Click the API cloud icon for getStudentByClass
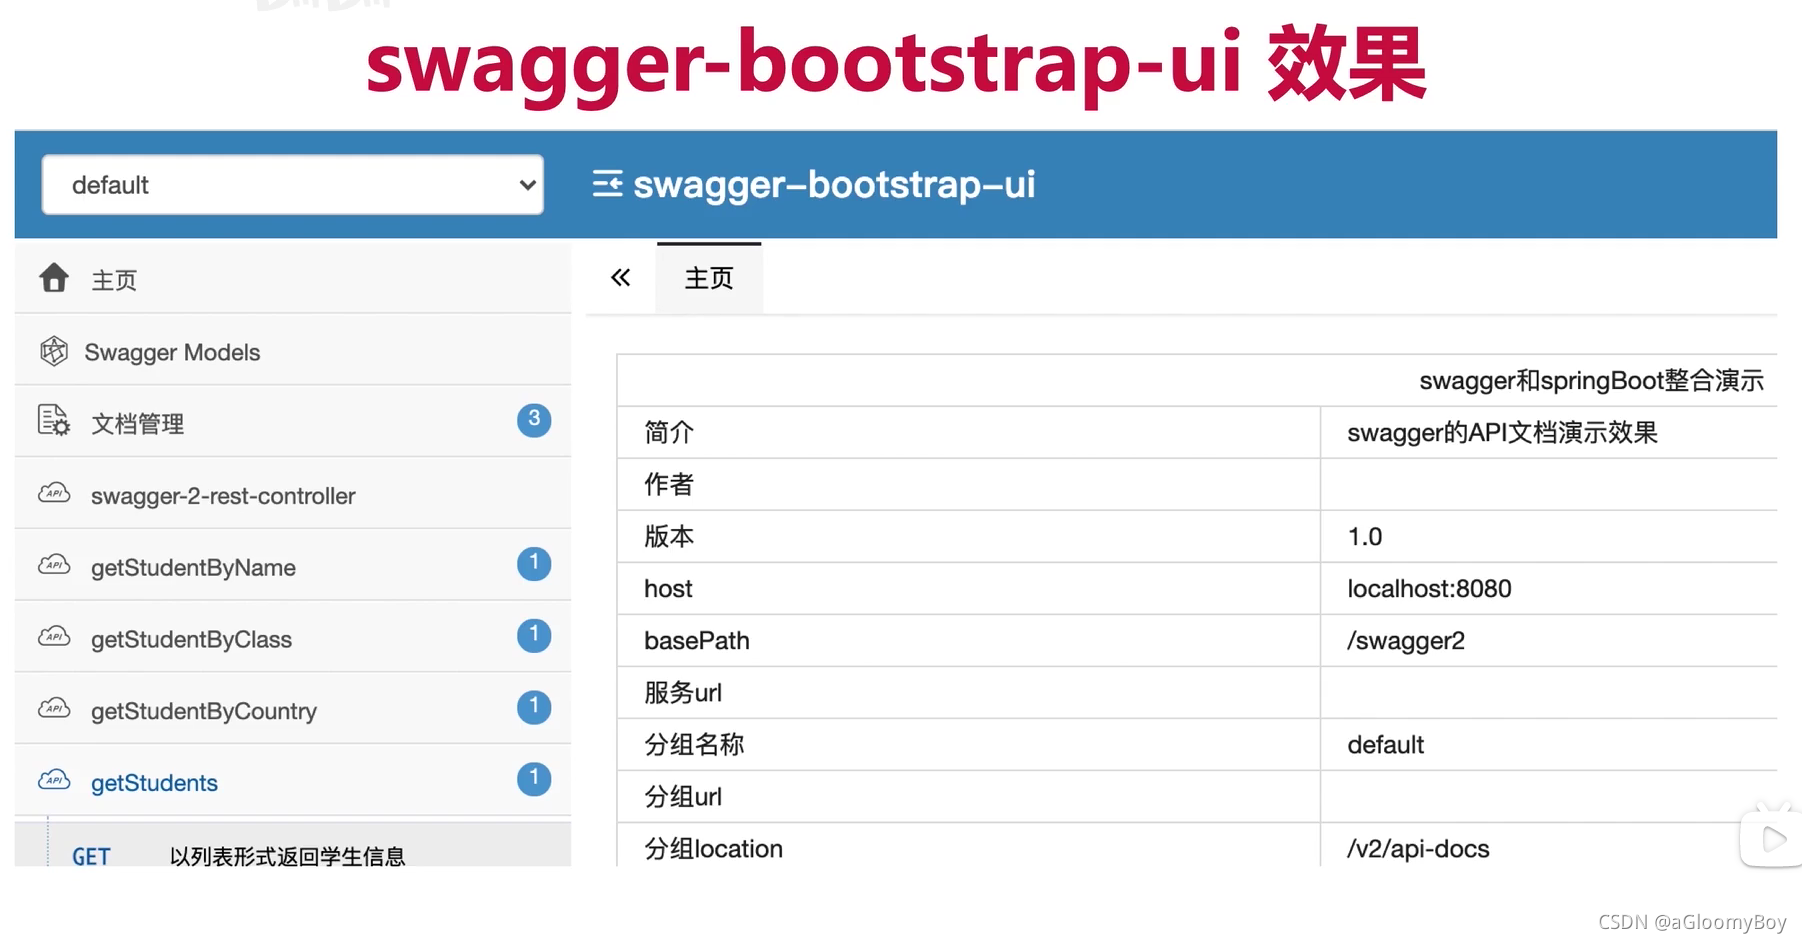Image resolution: width=1802 pixels, height=943 pixels. coord(54,637)
